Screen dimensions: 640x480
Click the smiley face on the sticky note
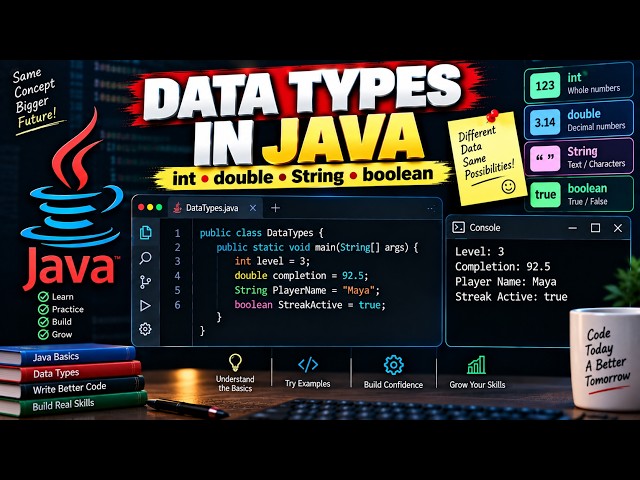[508, 187]
